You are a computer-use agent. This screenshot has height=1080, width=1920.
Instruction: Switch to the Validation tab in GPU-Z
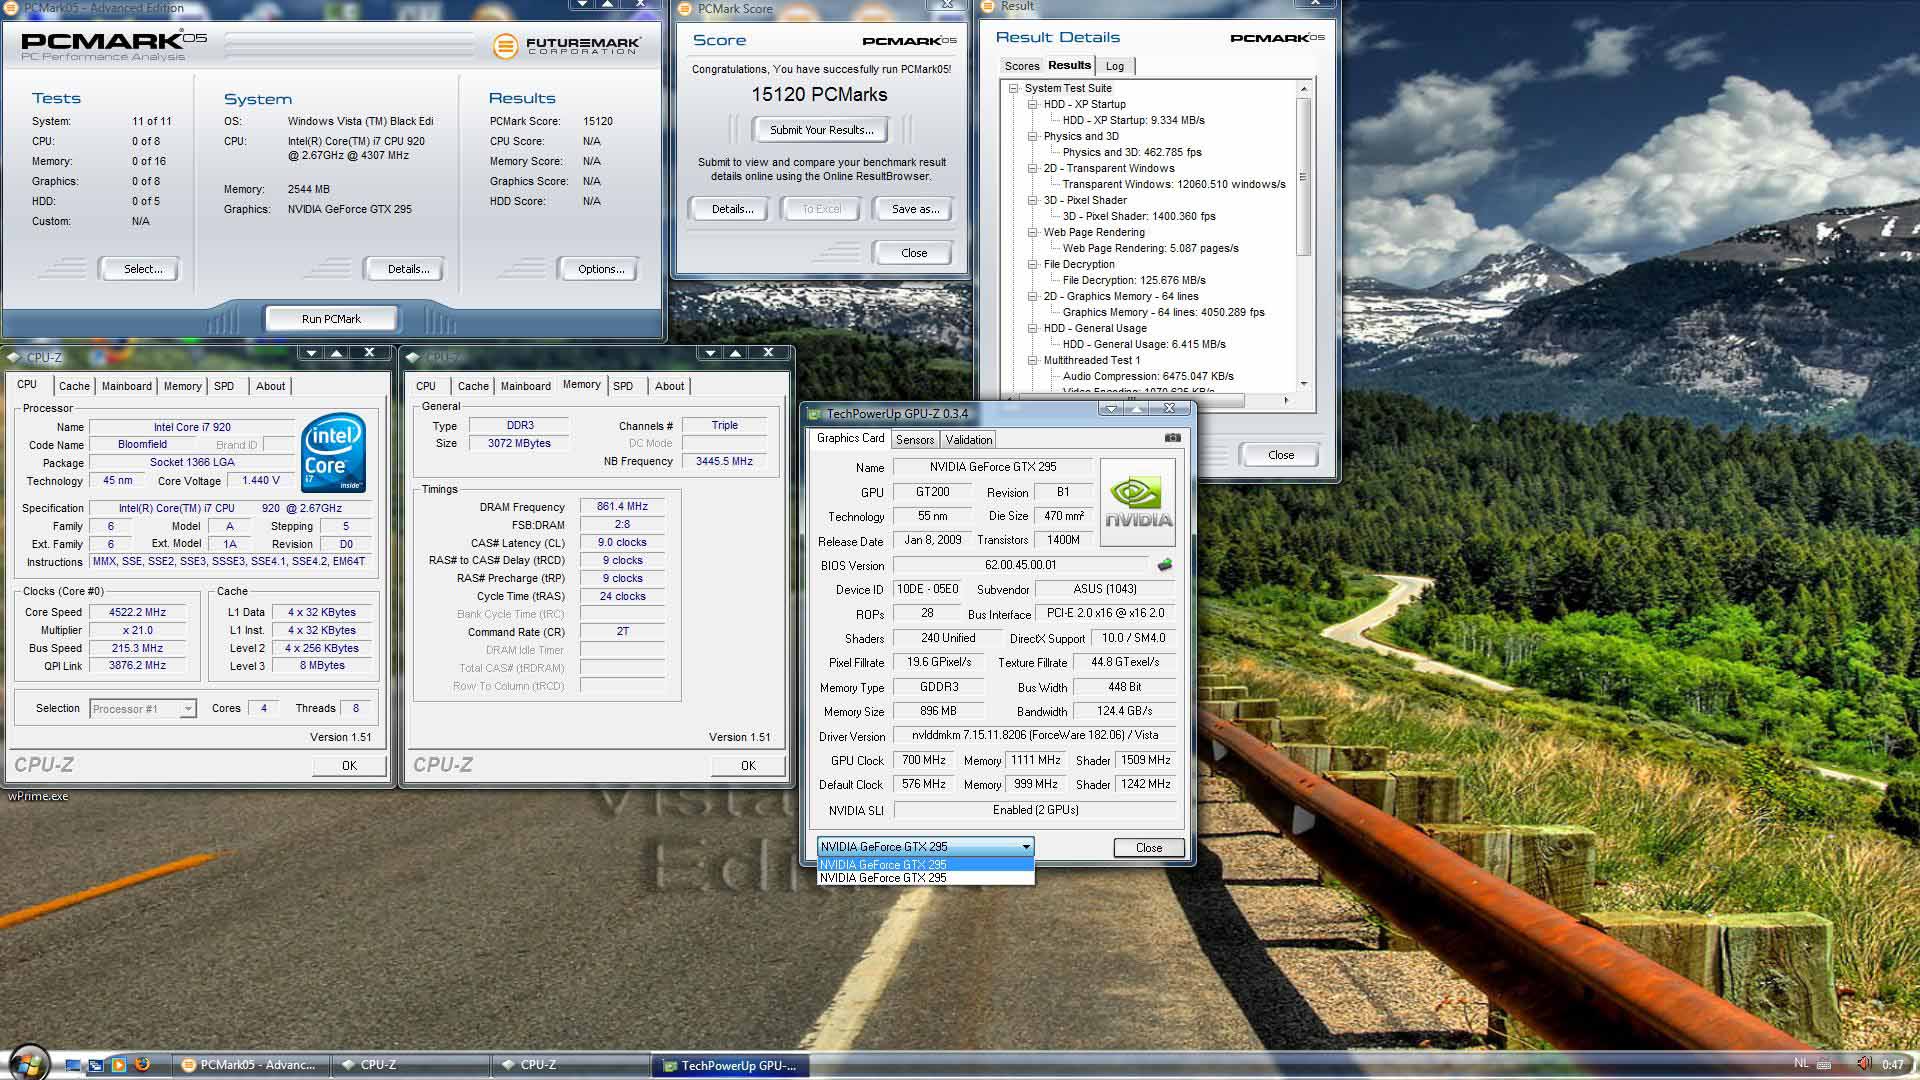point(968,440)
